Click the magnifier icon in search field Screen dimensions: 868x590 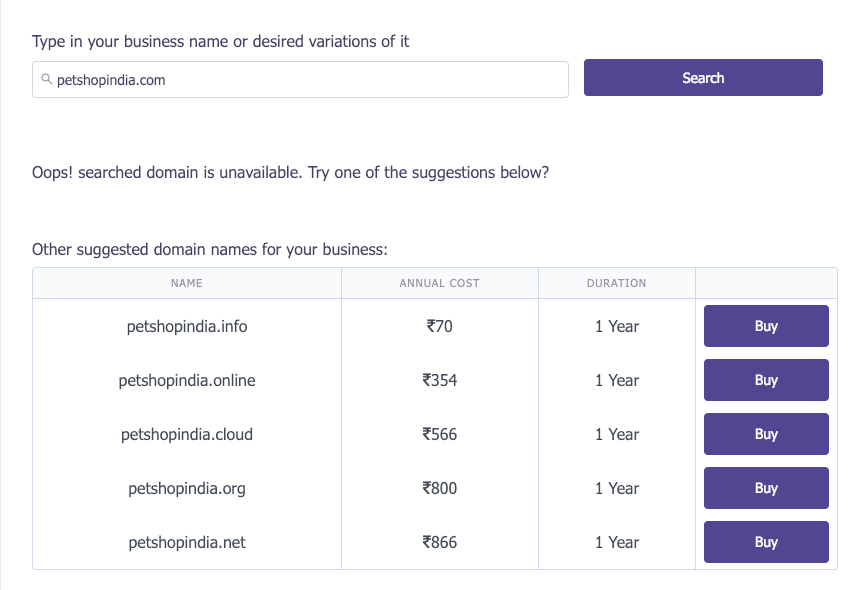pyautogui.click(x=47, y=79)
